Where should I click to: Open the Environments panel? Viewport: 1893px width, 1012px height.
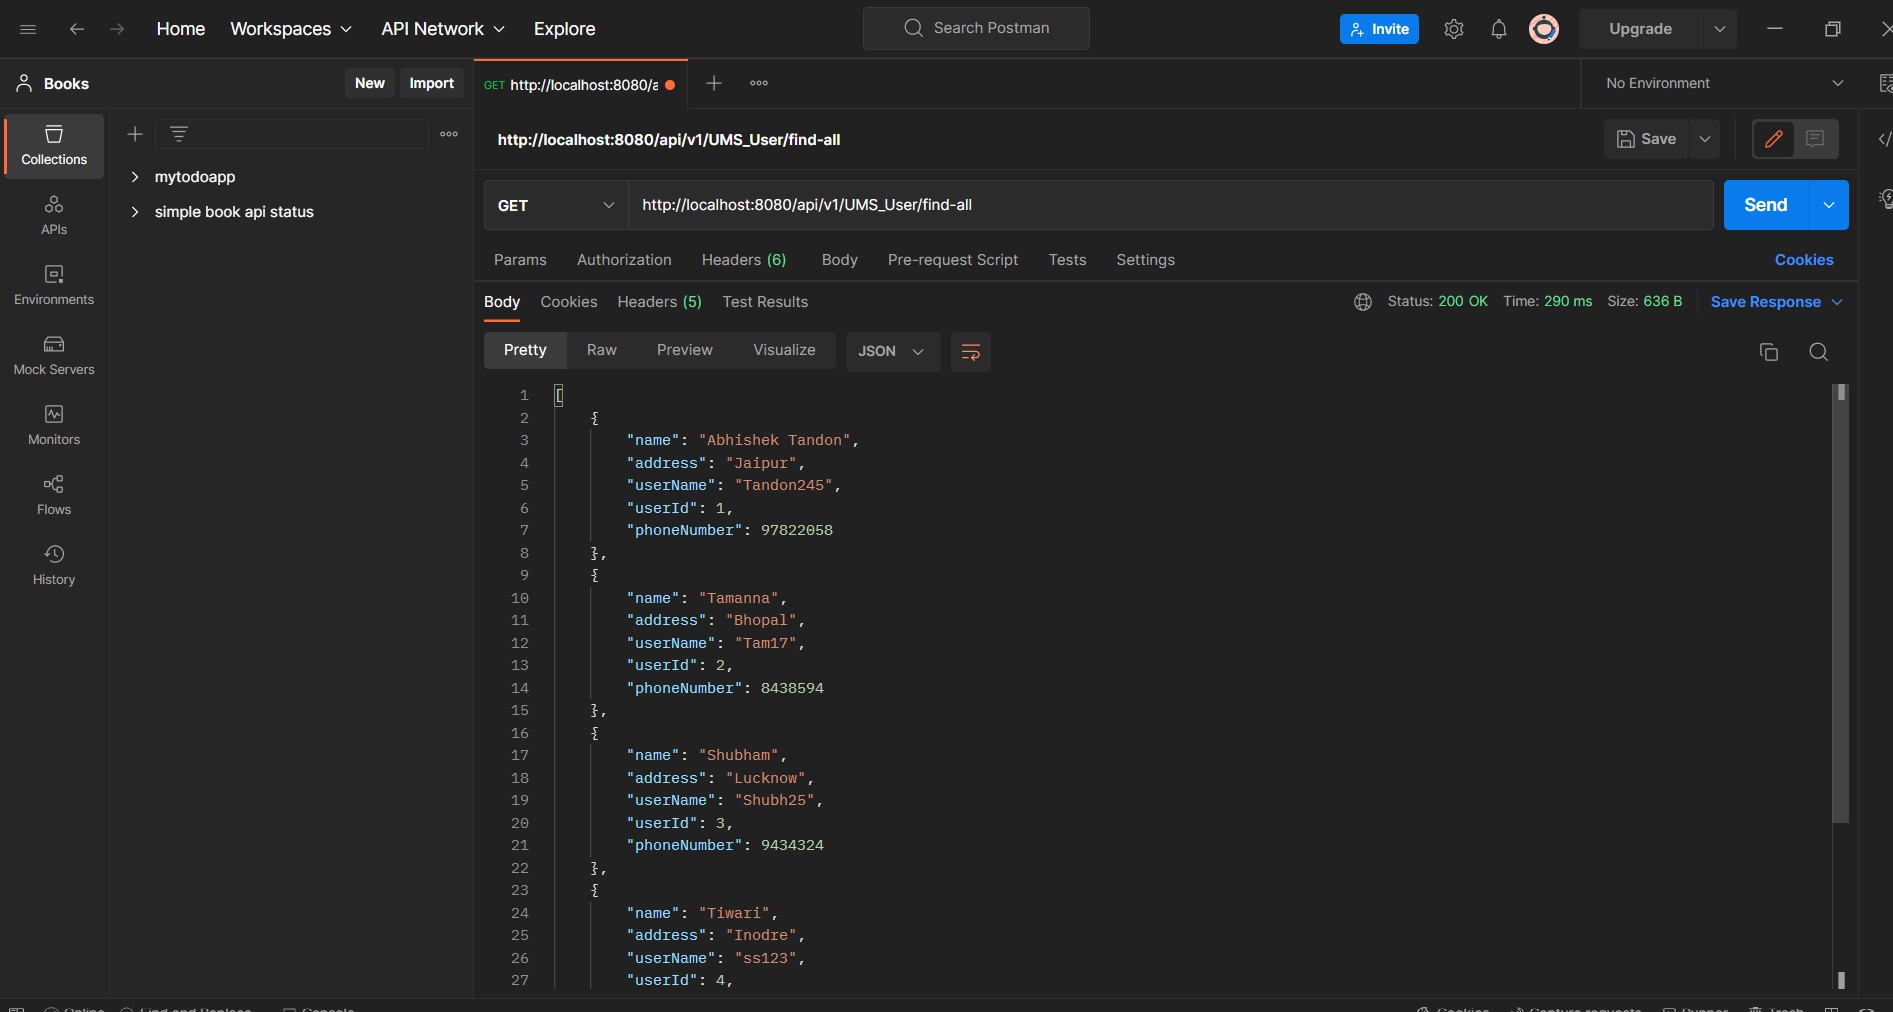point(53,285)
